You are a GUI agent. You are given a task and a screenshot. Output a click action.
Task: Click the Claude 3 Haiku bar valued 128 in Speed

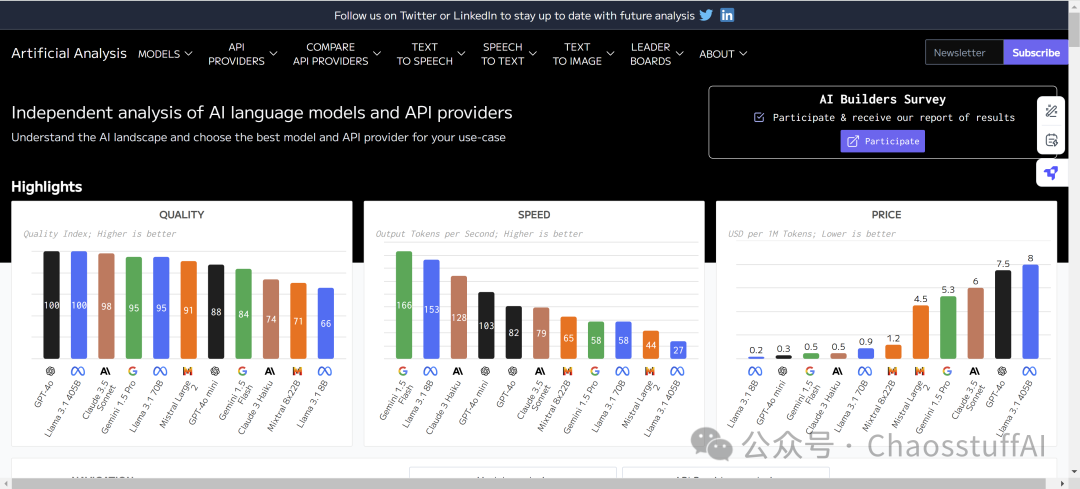(x=459, y=318)
